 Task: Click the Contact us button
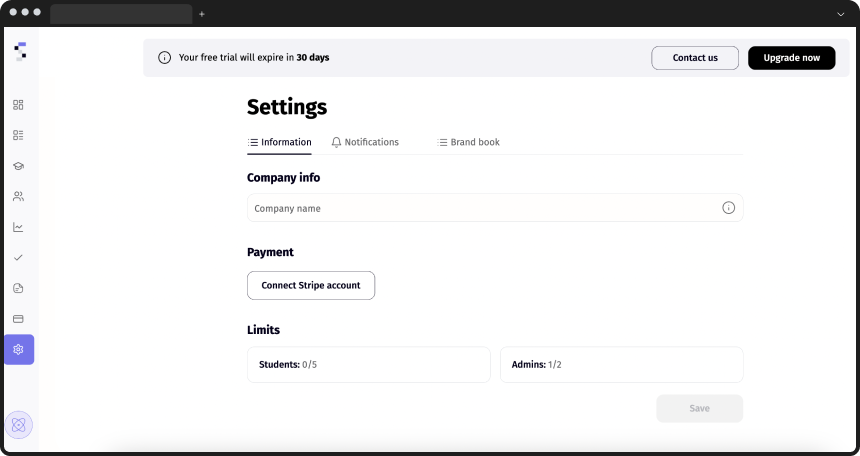pyautogui.click(x=694, y=58)
